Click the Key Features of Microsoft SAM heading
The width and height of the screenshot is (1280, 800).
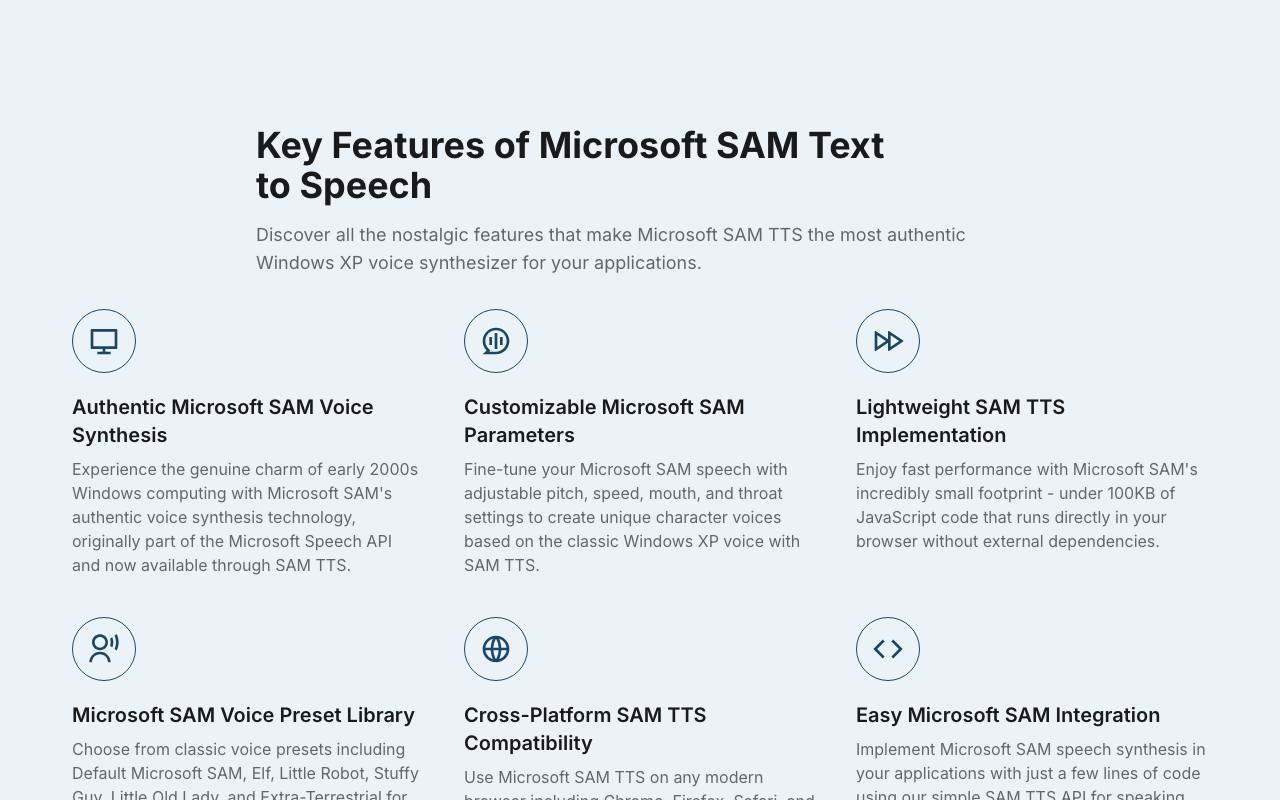(x=570, y=165)
